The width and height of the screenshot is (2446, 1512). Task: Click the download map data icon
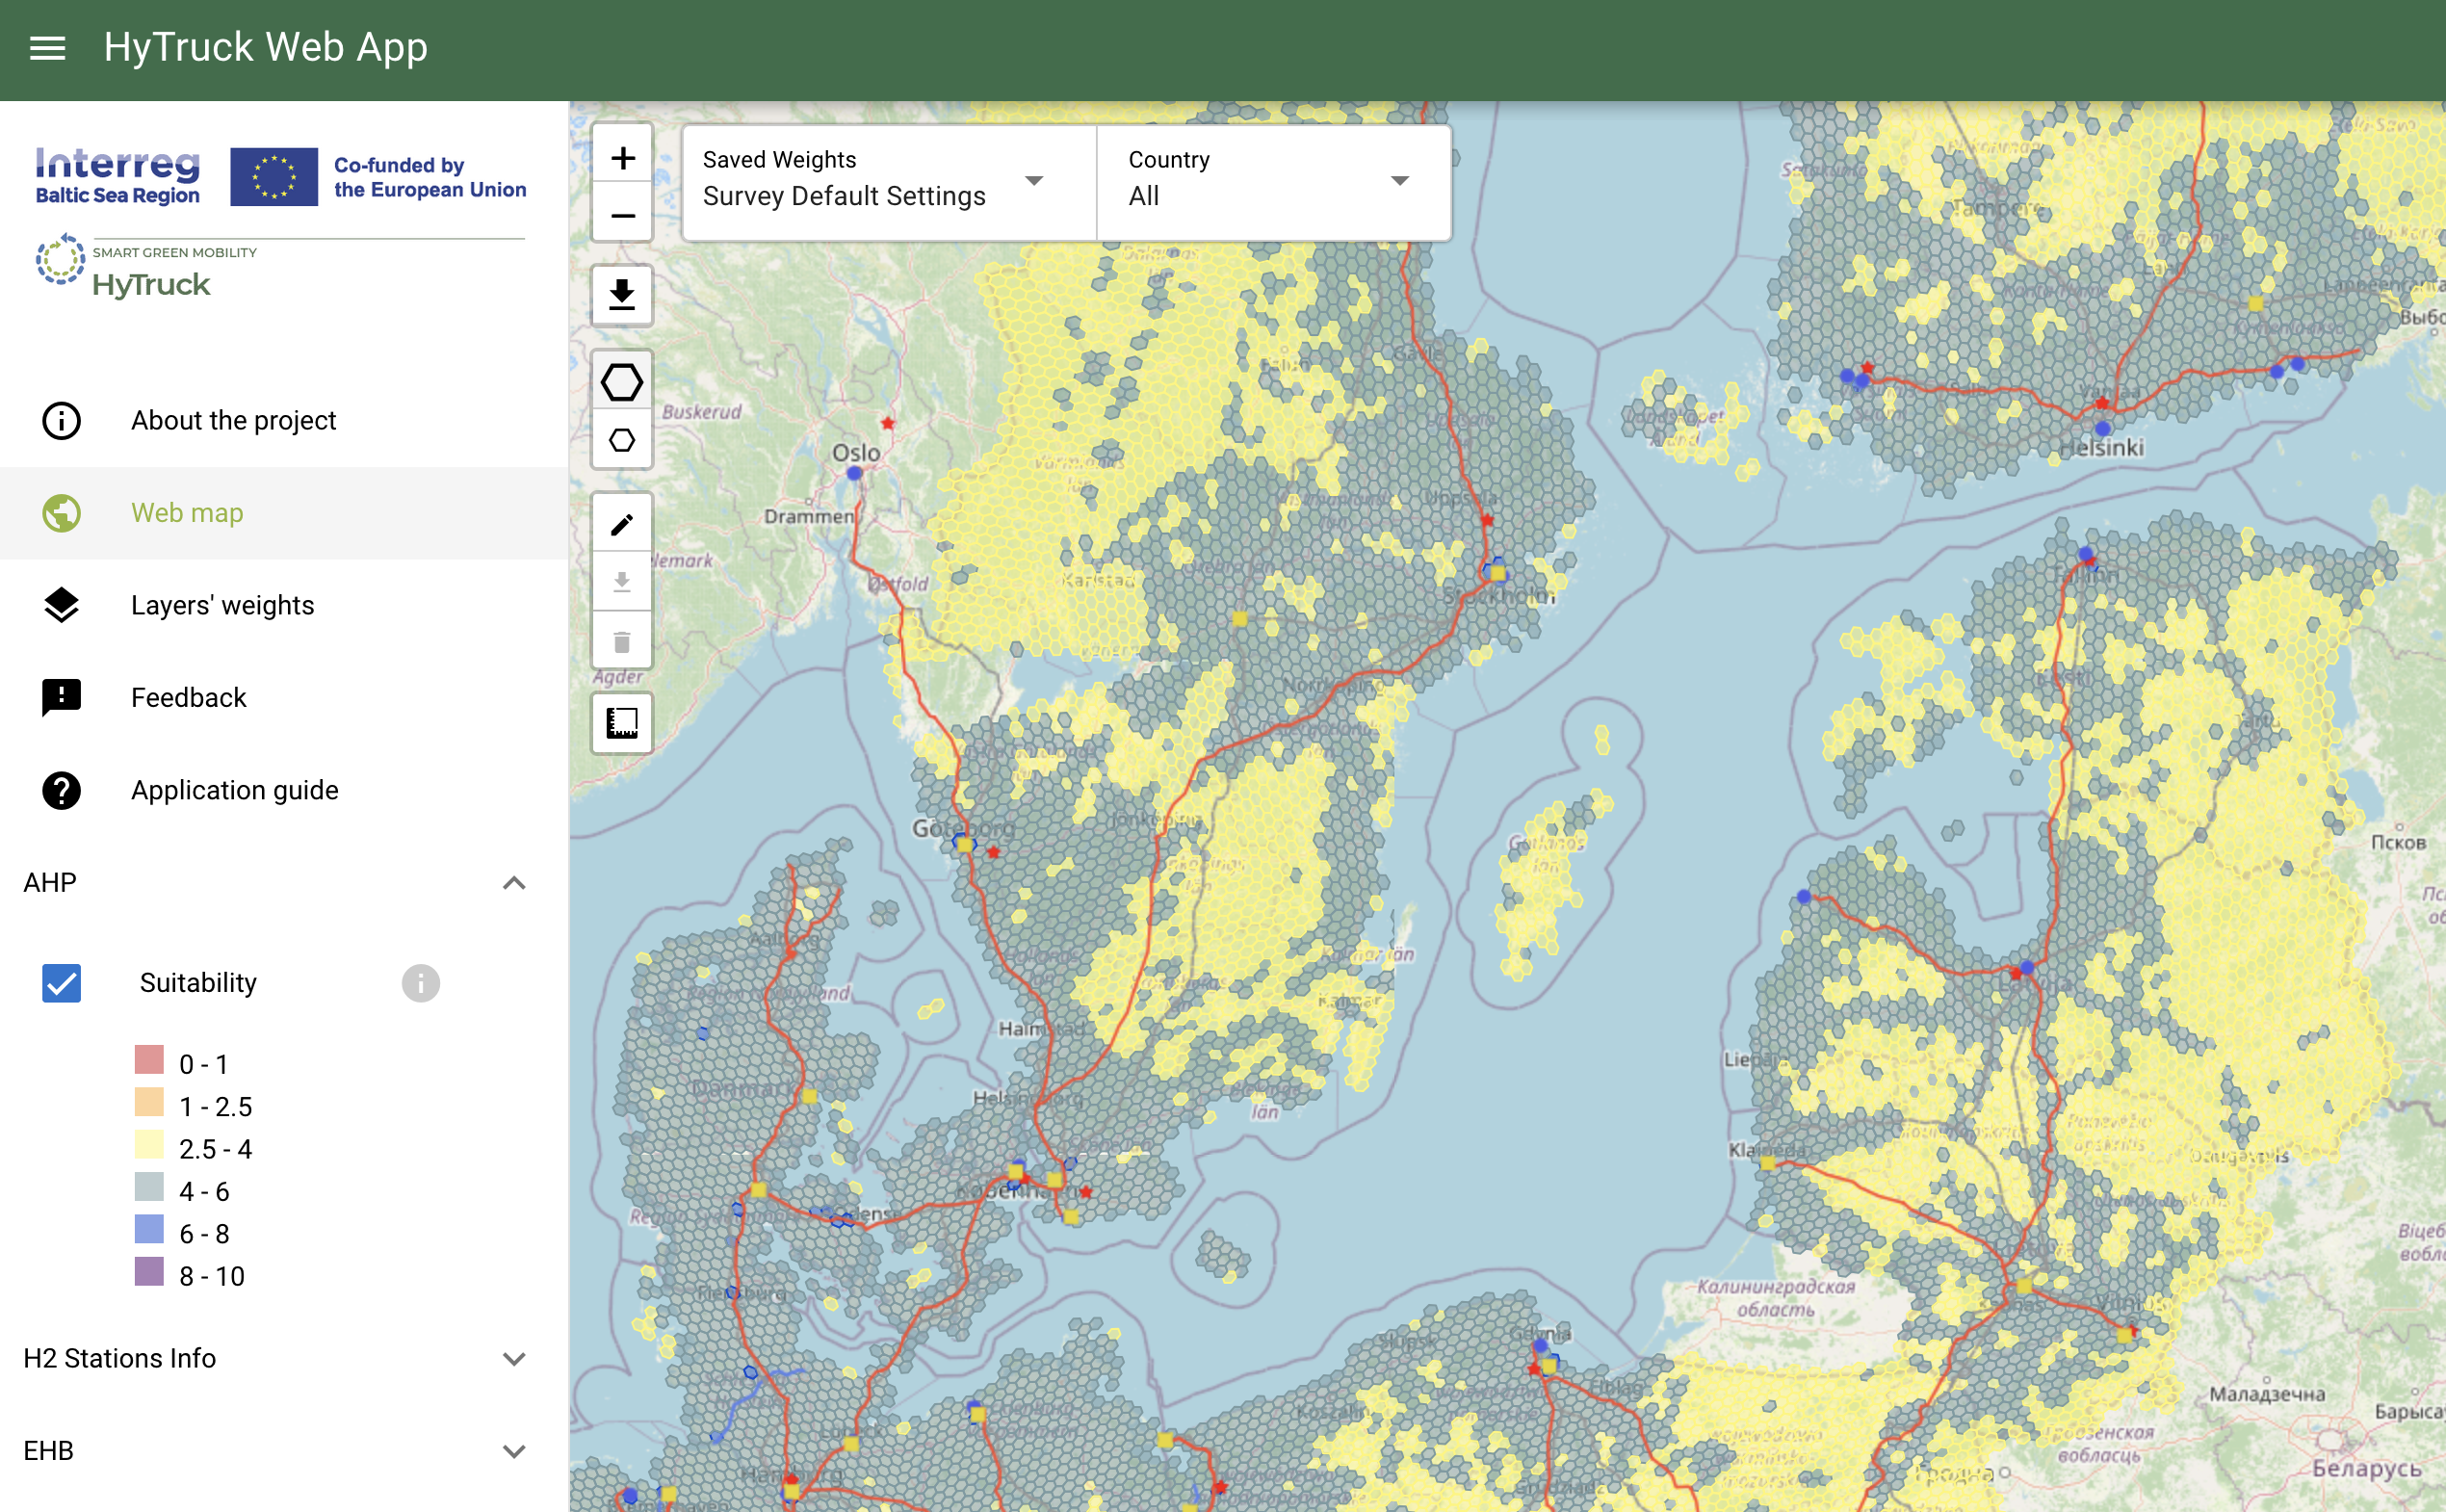point(622,295)
